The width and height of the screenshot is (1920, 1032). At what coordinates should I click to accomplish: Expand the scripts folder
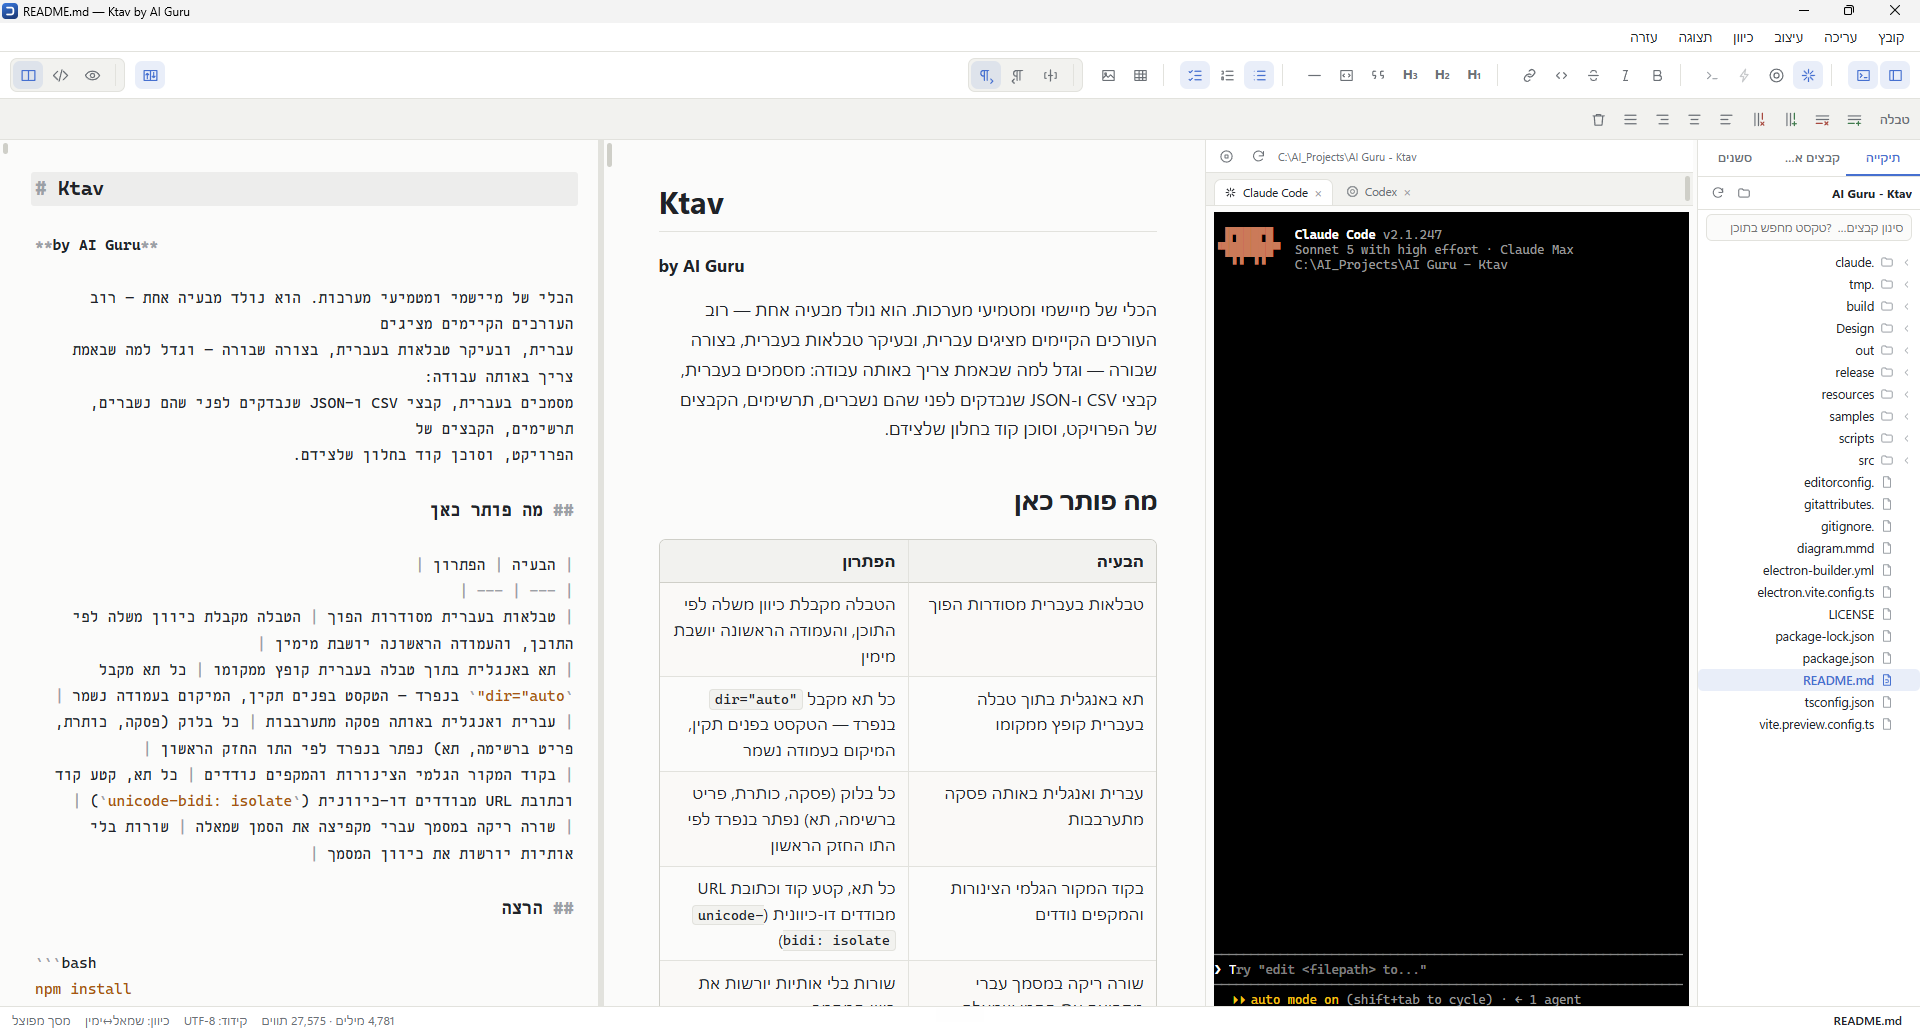1809,438
